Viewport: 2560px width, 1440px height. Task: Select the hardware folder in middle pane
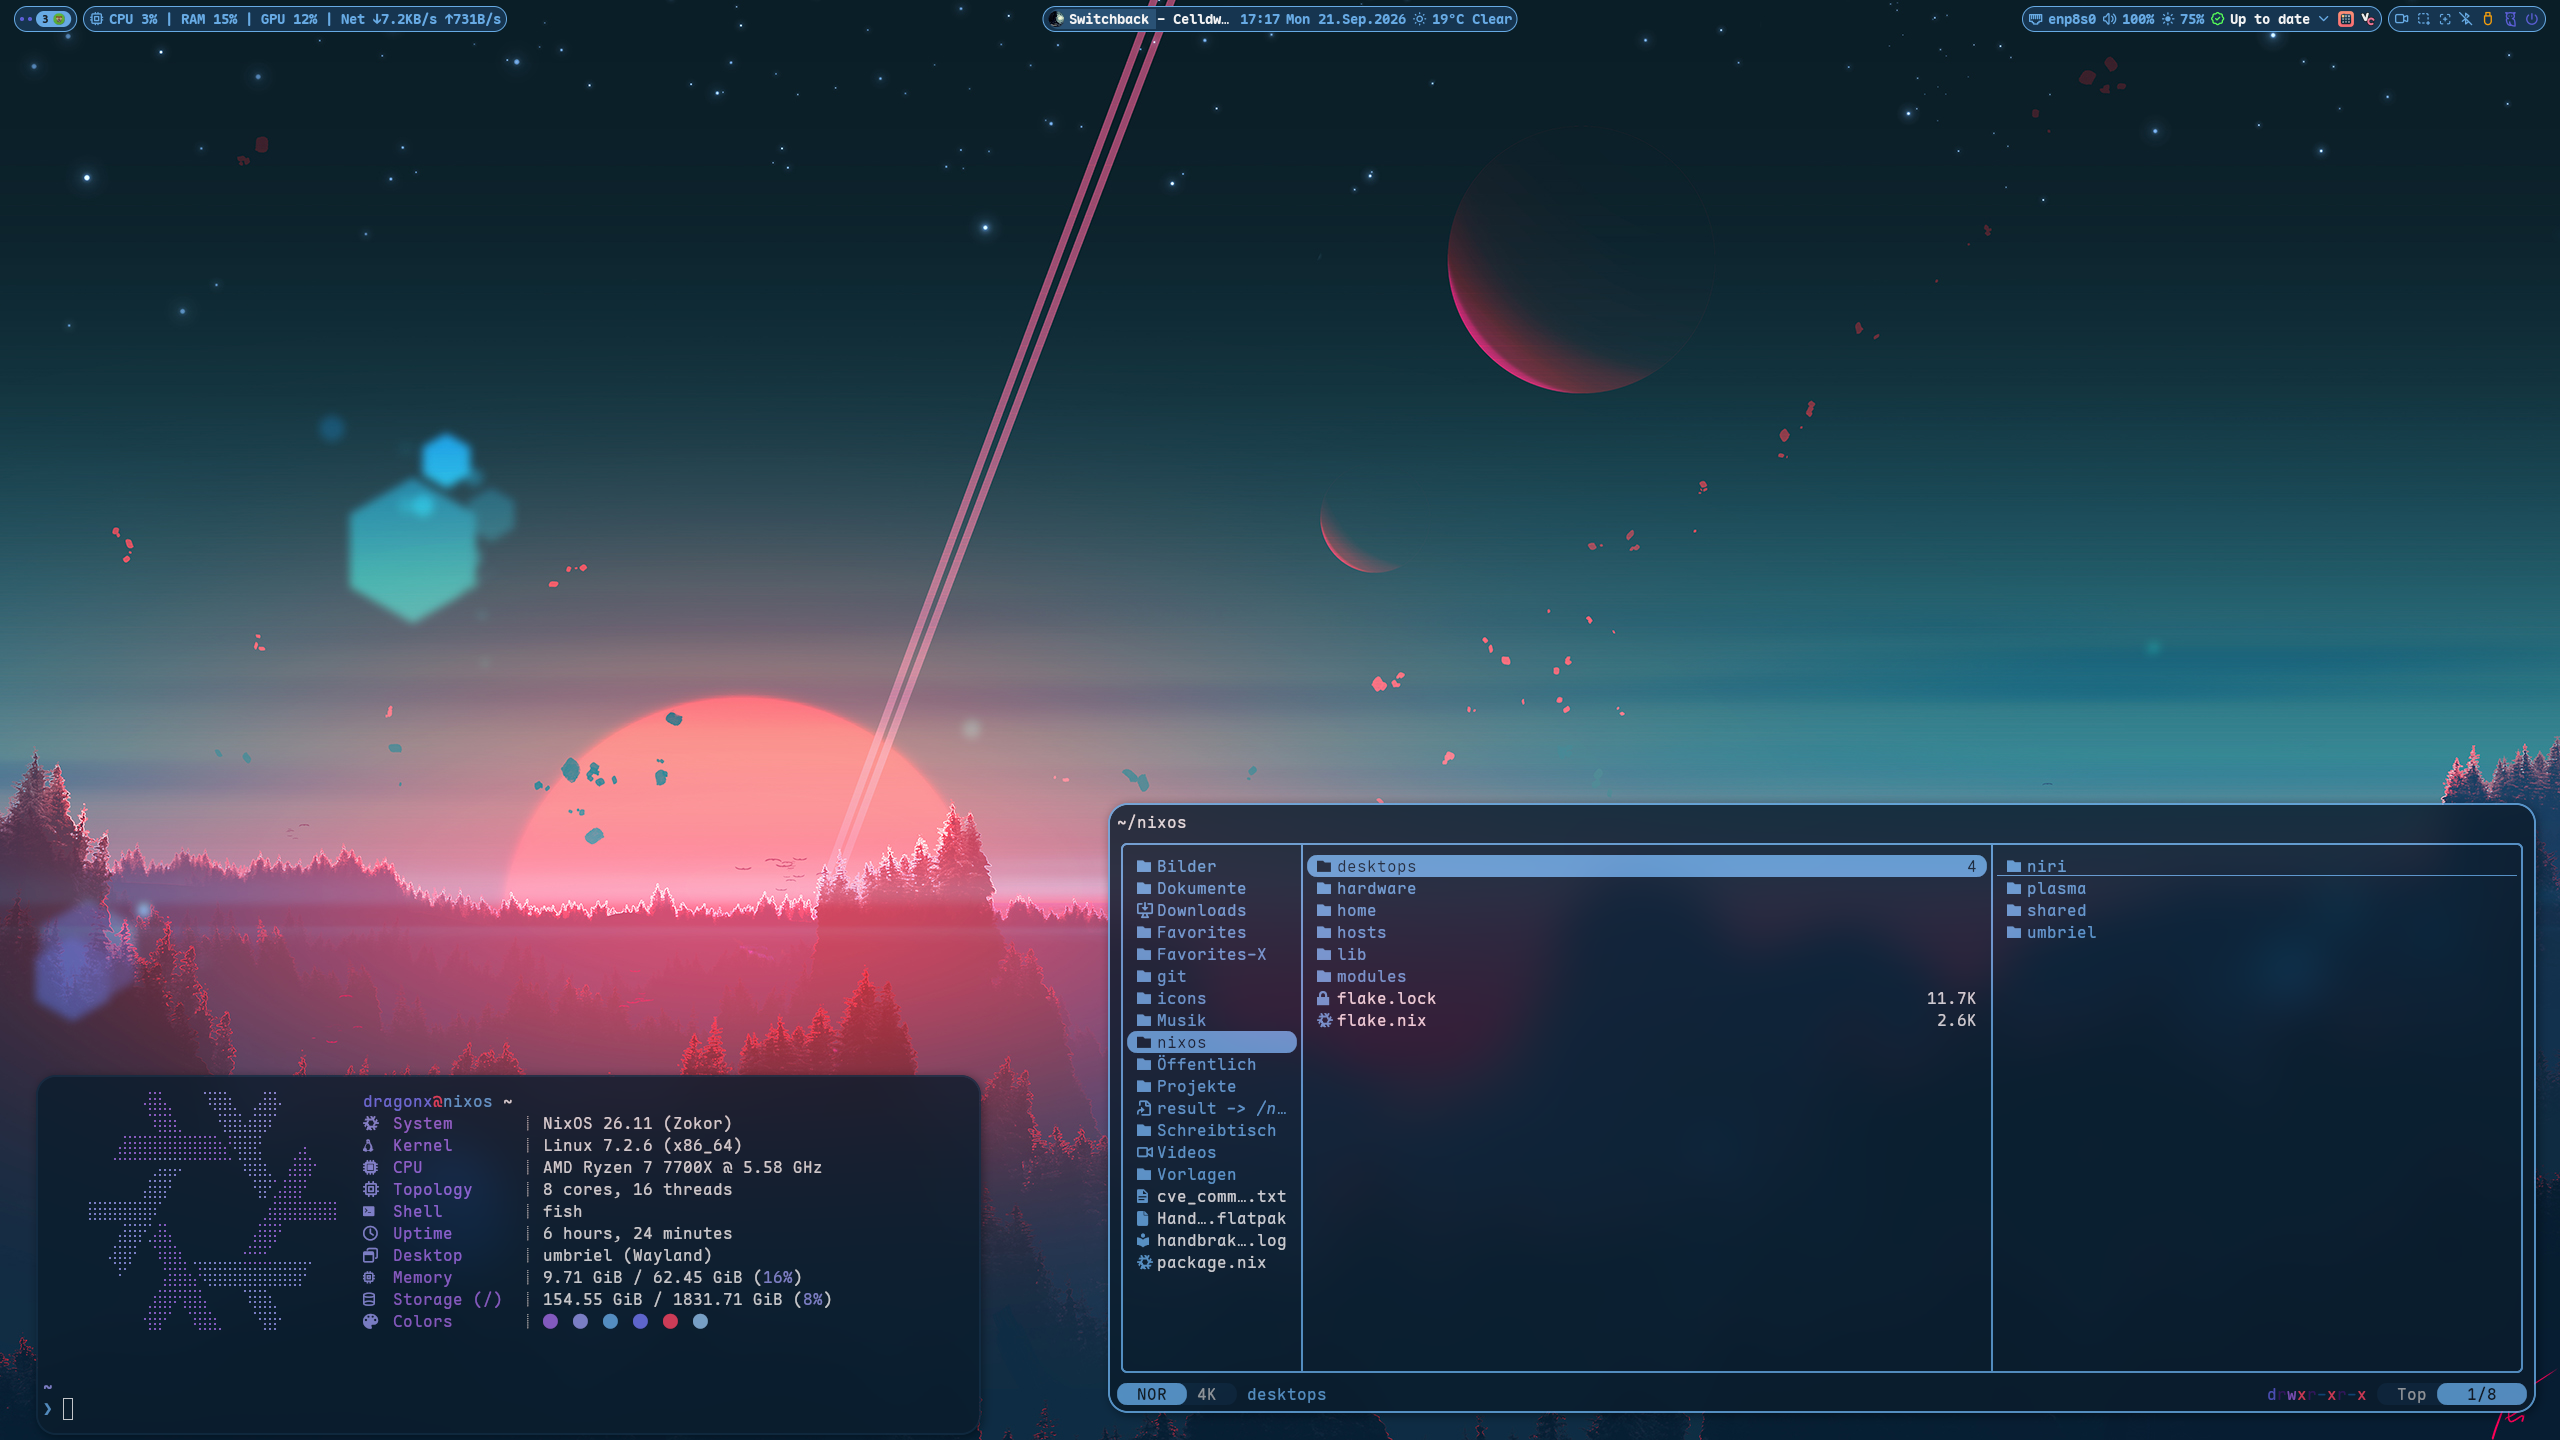pos(1646,888)
